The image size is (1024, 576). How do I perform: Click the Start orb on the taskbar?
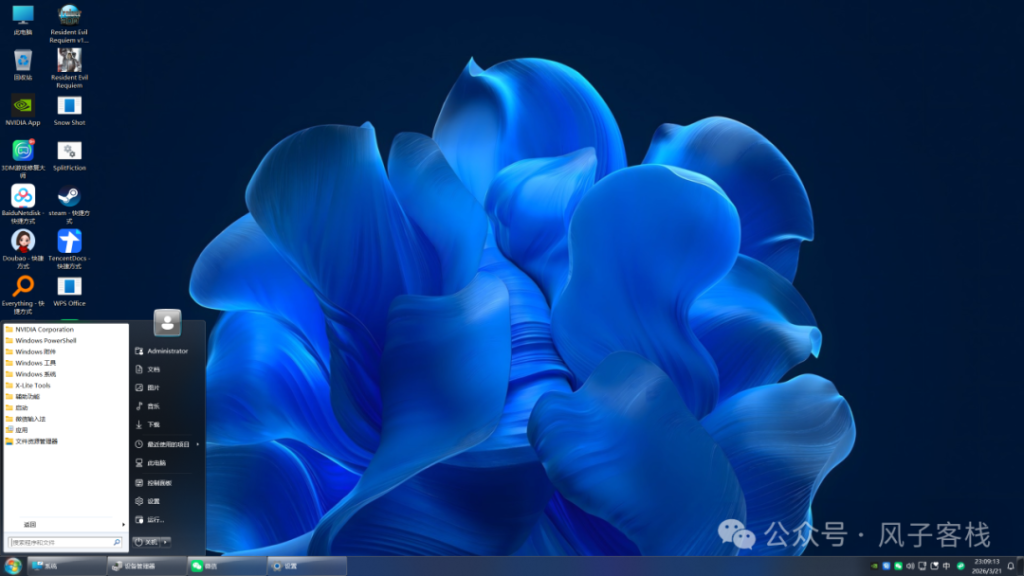pyautogui.click(x=12, y=566)
